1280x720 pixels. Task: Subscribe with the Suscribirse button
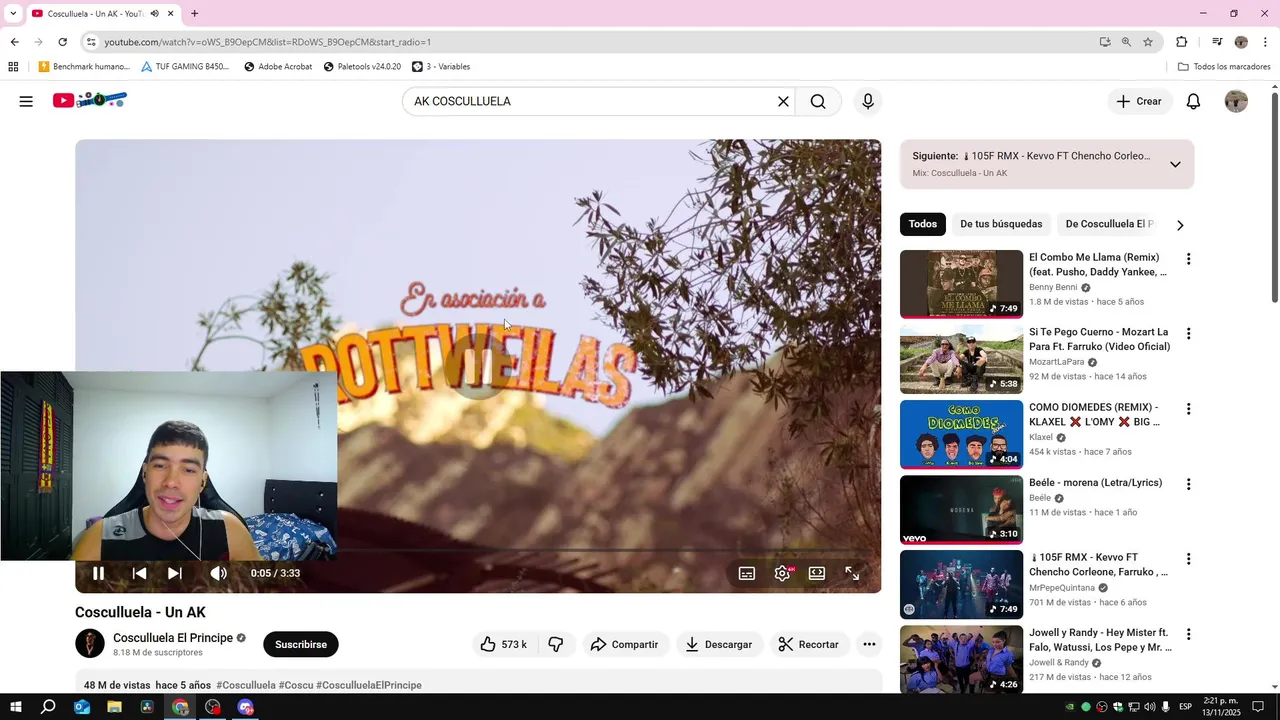(301, 644)
